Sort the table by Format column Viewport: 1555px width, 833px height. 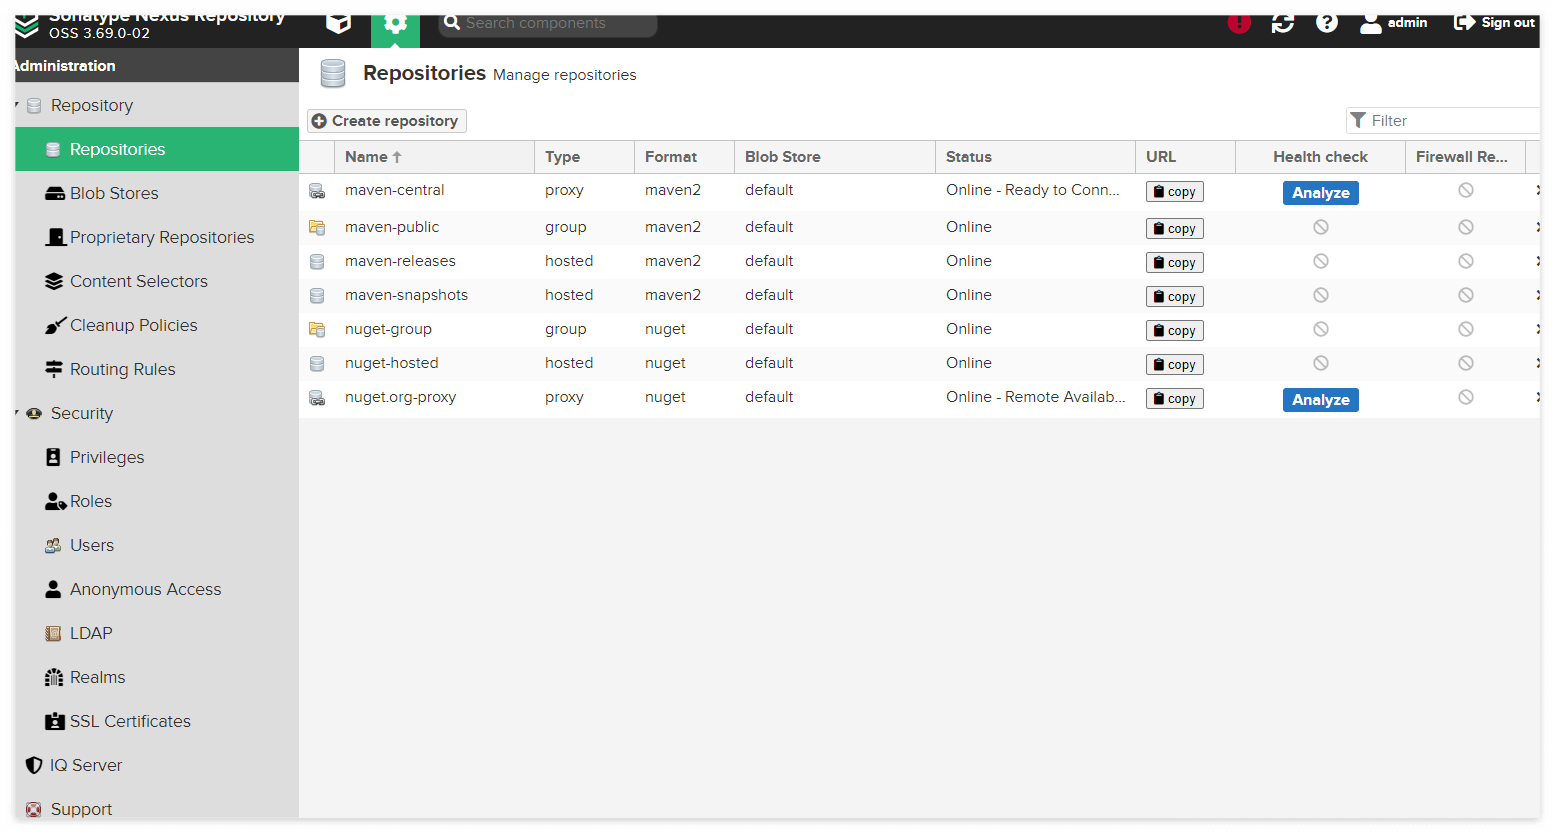(684, 157)
